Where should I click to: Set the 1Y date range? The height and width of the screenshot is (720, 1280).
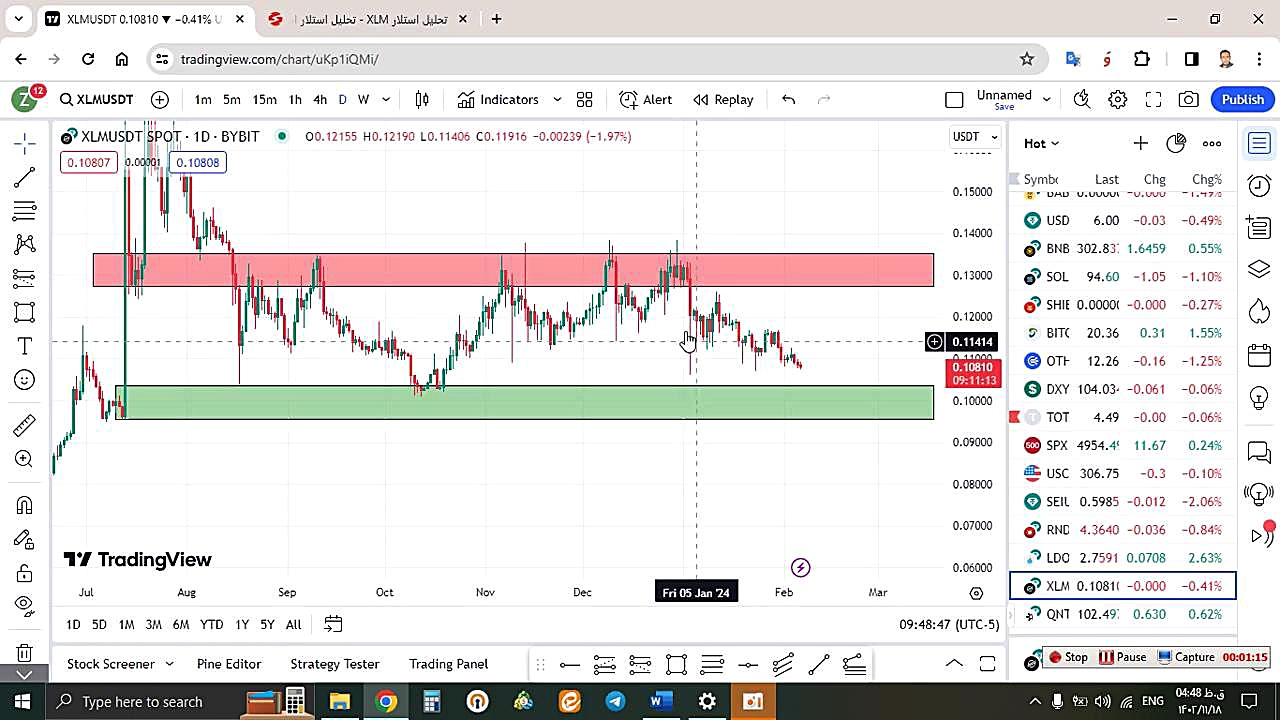click(242, 624)
